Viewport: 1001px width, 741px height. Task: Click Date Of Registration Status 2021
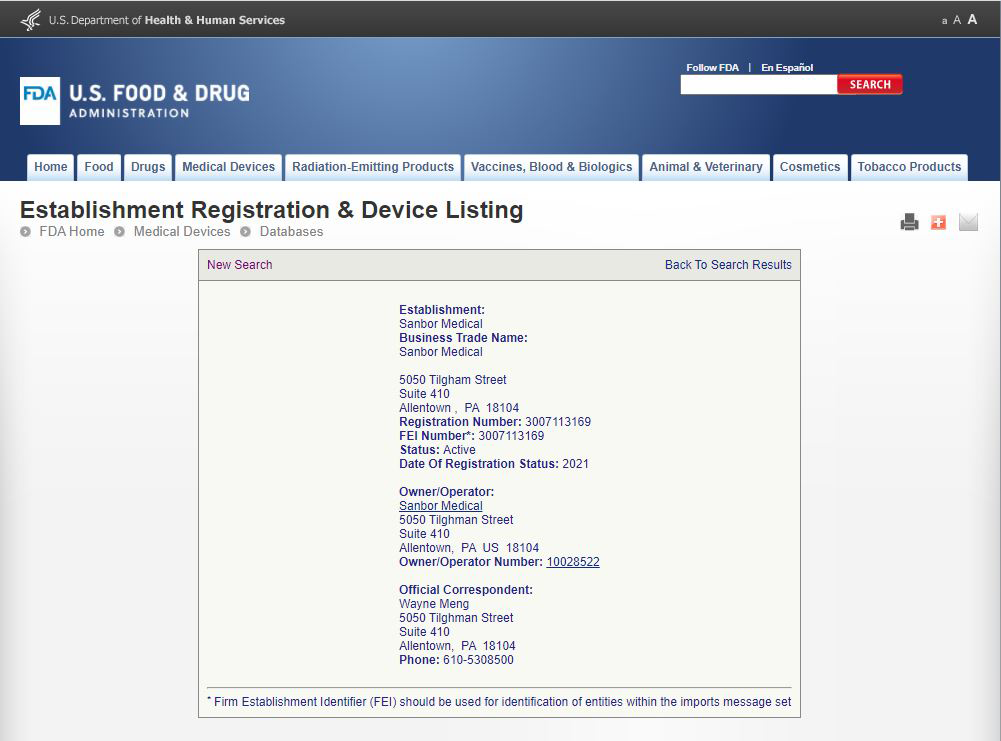tap(494, 464)
